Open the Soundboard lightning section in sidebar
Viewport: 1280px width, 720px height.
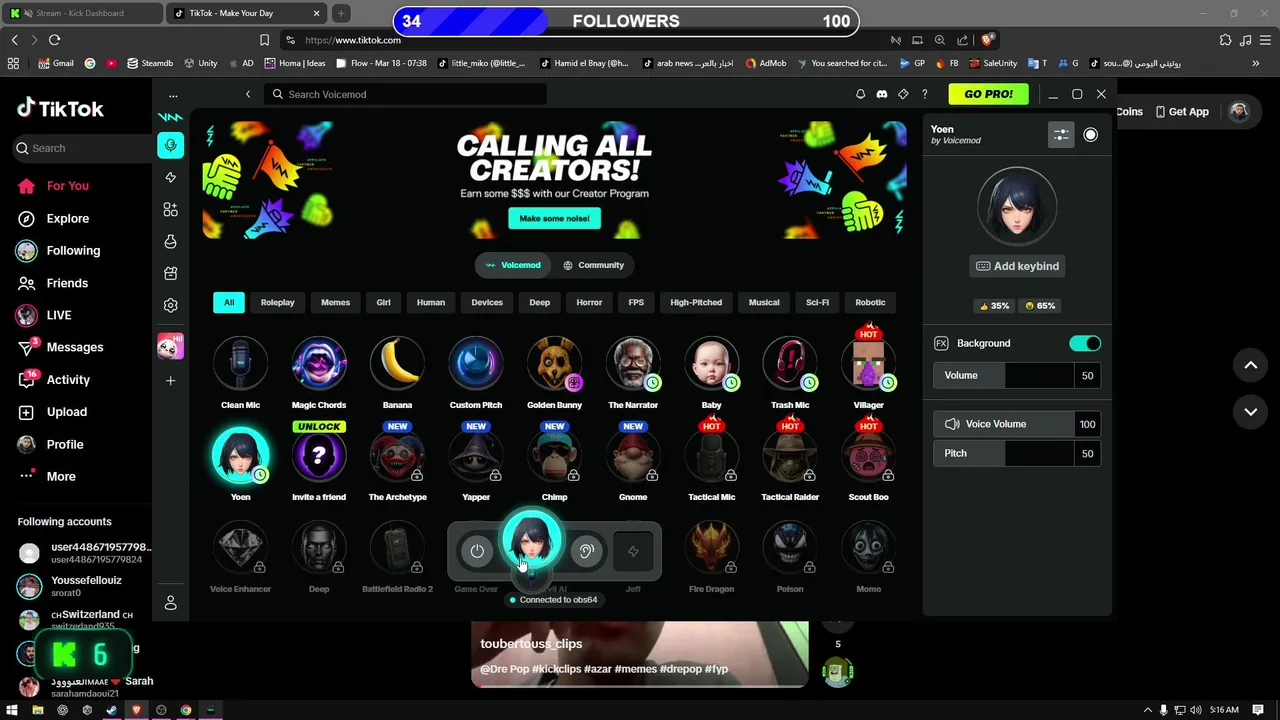point(170,177)
